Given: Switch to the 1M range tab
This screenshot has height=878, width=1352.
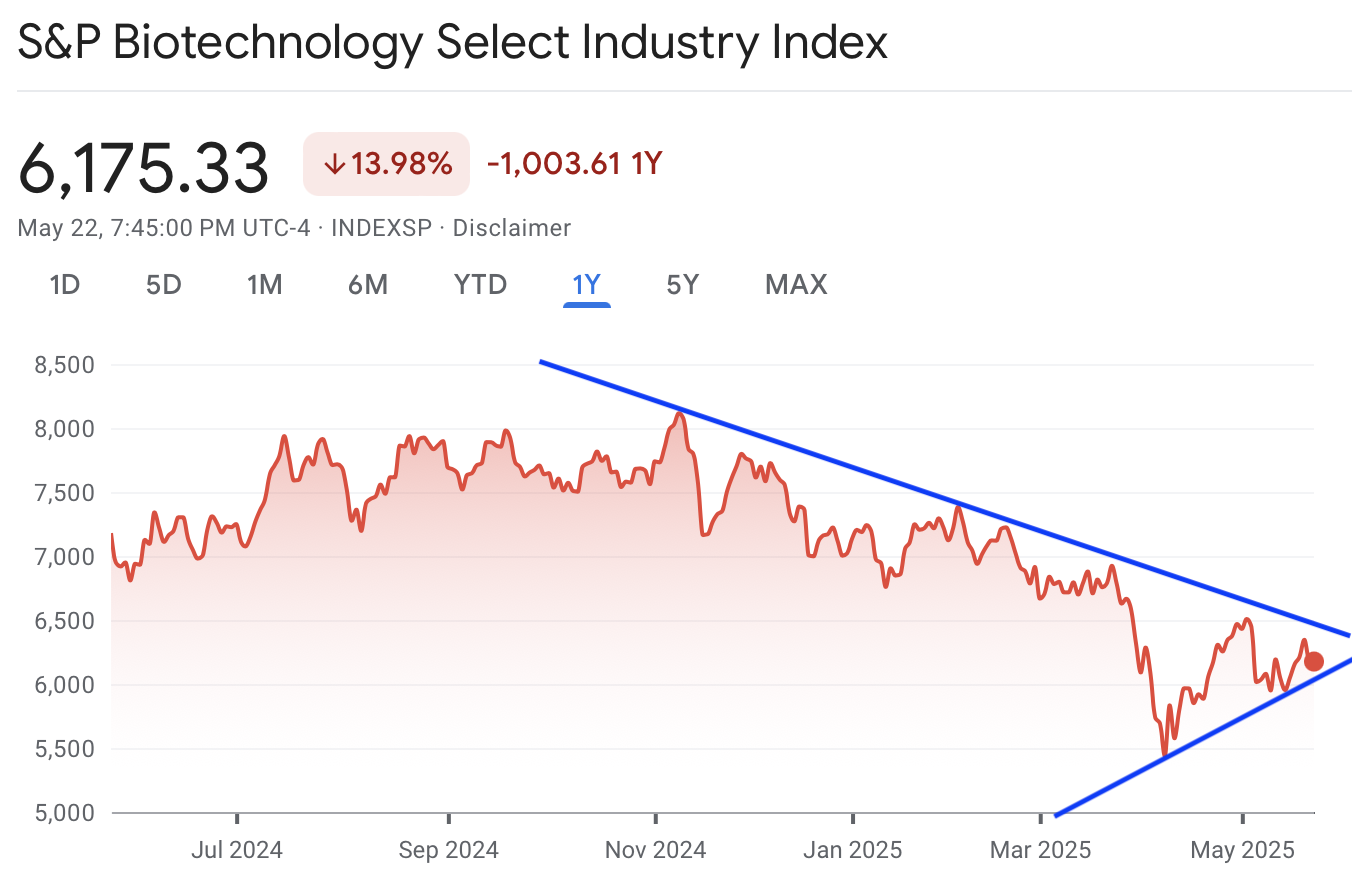Looking at the screenshot, I should coord(265,285).
